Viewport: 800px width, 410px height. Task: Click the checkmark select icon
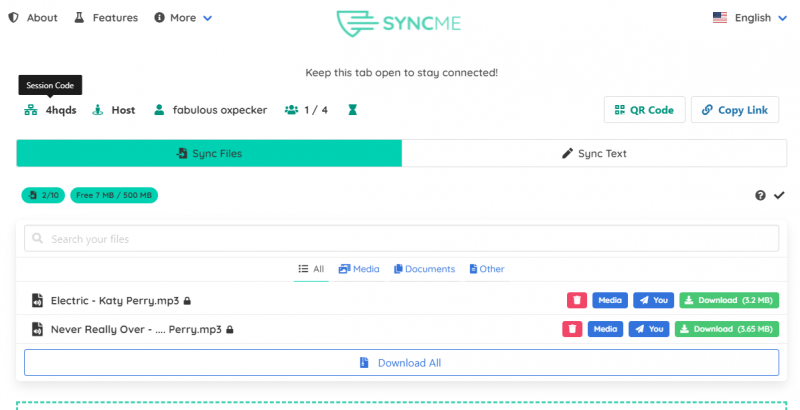tap(779, 195)
